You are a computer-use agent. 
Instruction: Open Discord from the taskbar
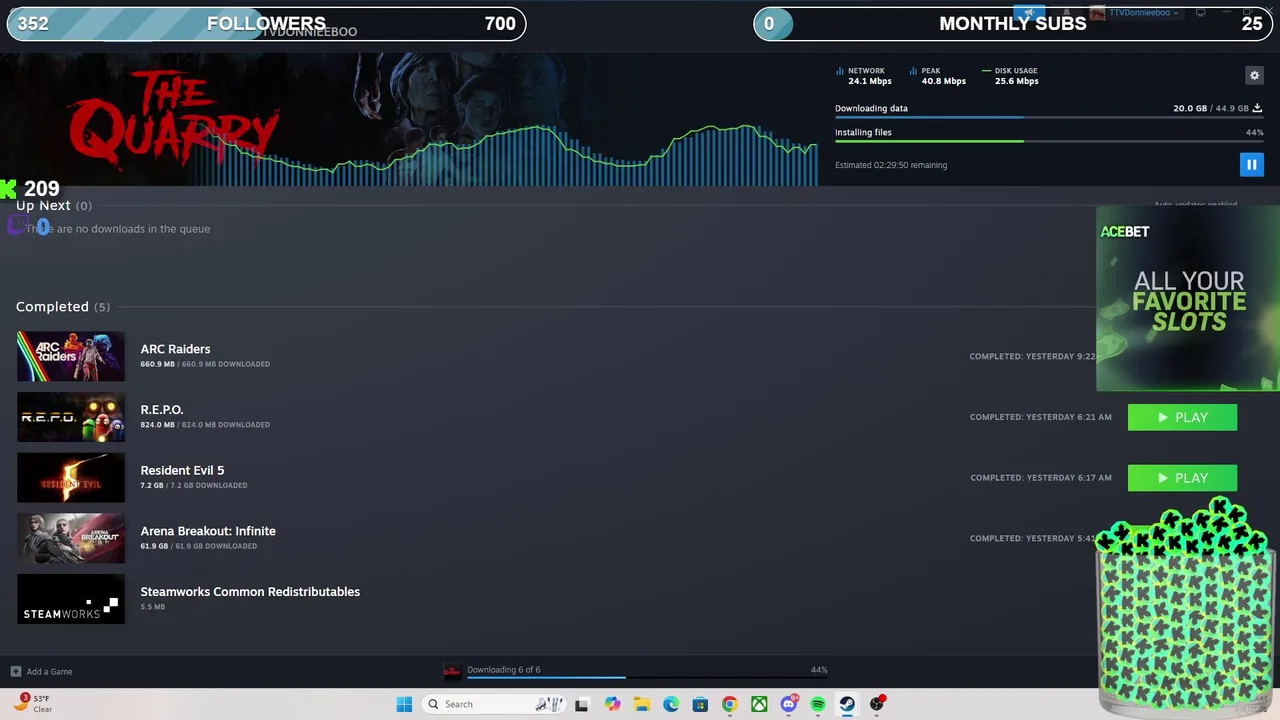click(x=789, y=704)
